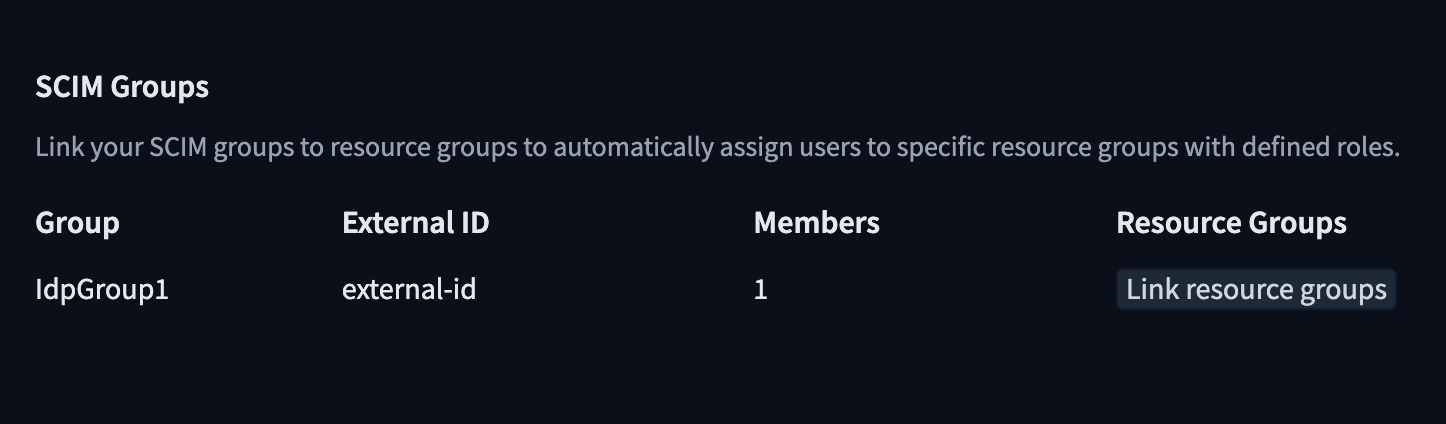Click the Members count for IdpGroup1
The image size is (1446, 424).
(760, 290)
